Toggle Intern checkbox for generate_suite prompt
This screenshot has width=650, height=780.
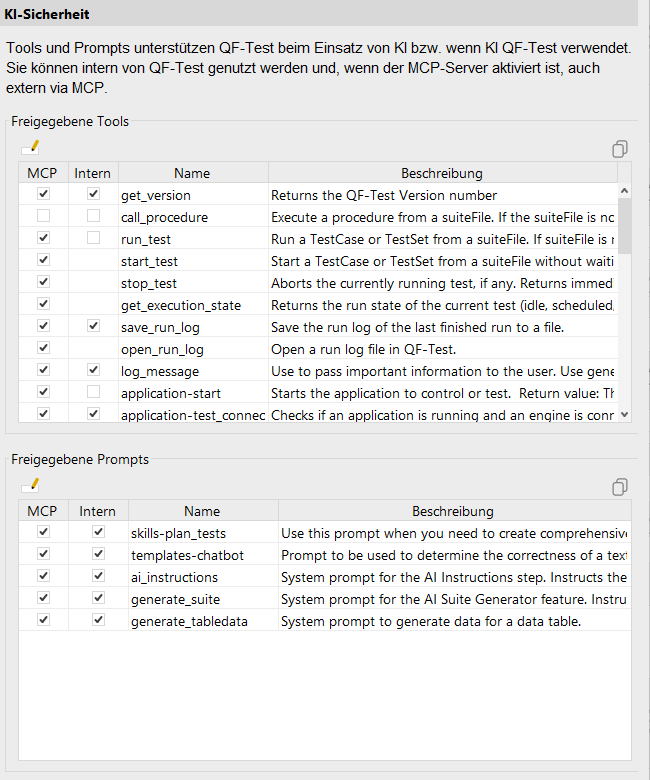coord(98,598)
